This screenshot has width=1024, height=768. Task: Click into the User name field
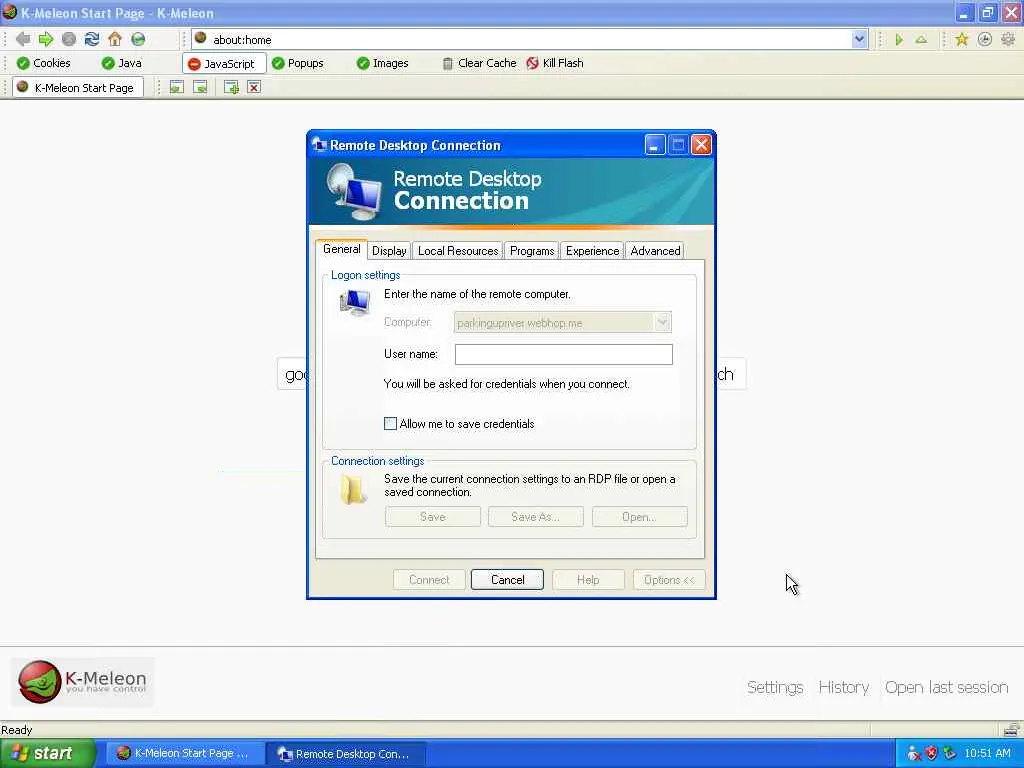[x=564, y=354]
